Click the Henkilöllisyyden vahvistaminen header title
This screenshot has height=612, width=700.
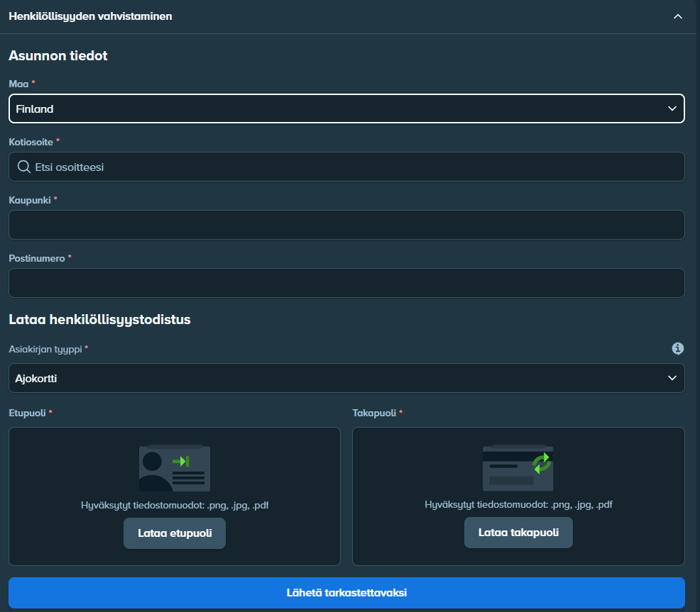click(90, 17)
